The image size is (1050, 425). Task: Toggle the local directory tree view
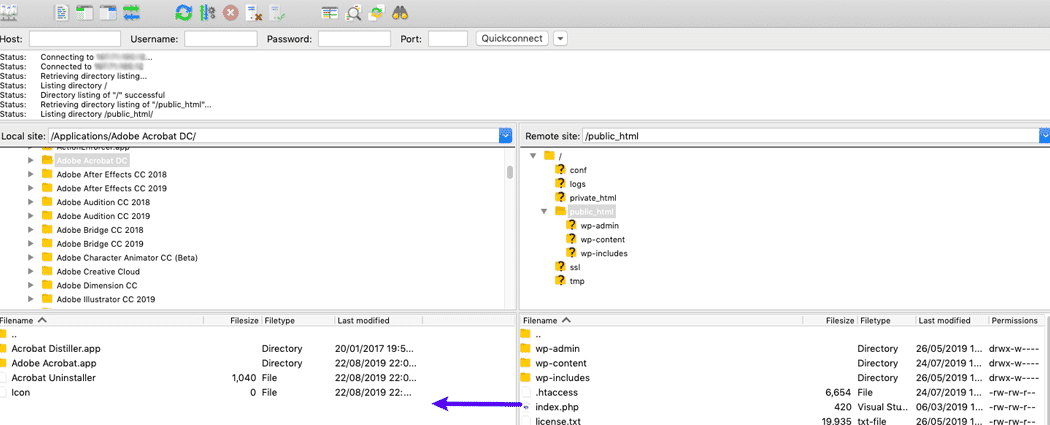point(85,13)
